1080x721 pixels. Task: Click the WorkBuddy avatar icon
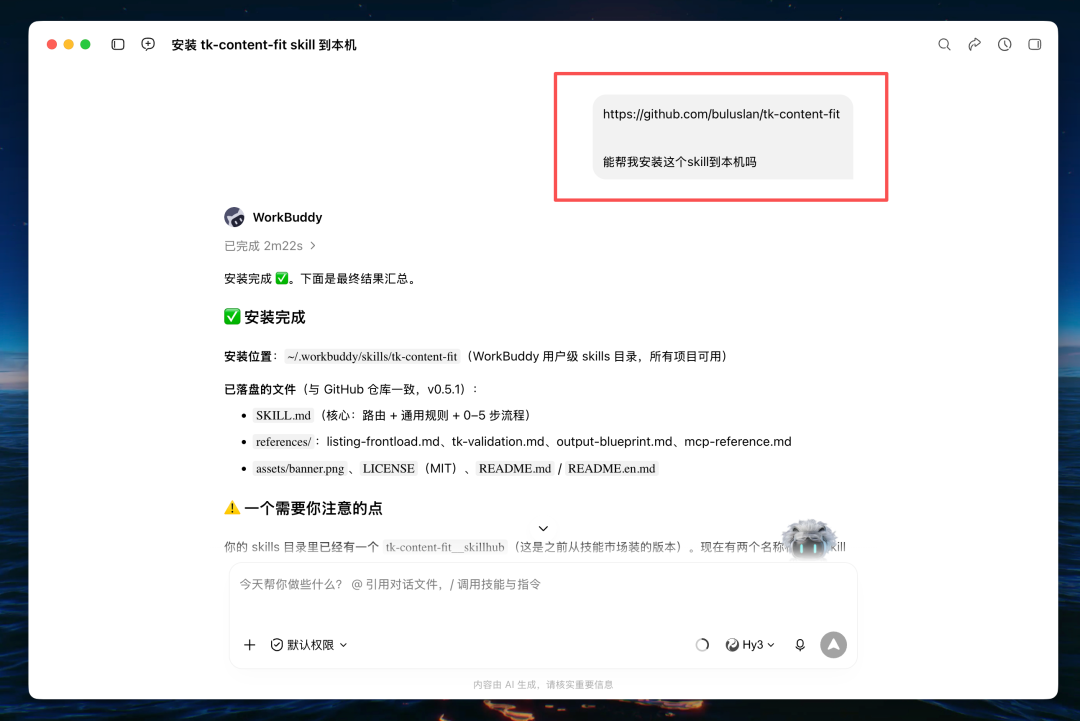[x=234, y=217]
